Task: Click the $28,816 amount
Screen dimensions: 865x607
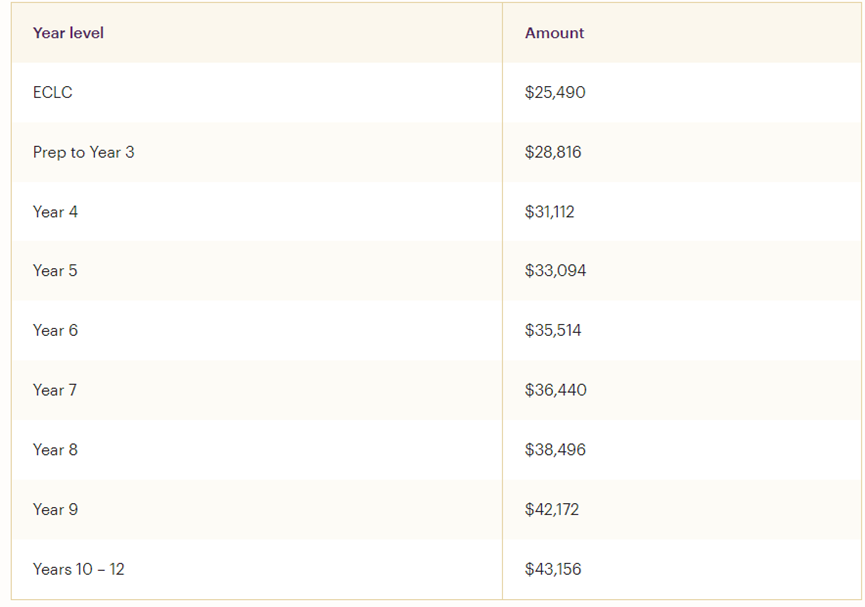Action: [553, 152]
